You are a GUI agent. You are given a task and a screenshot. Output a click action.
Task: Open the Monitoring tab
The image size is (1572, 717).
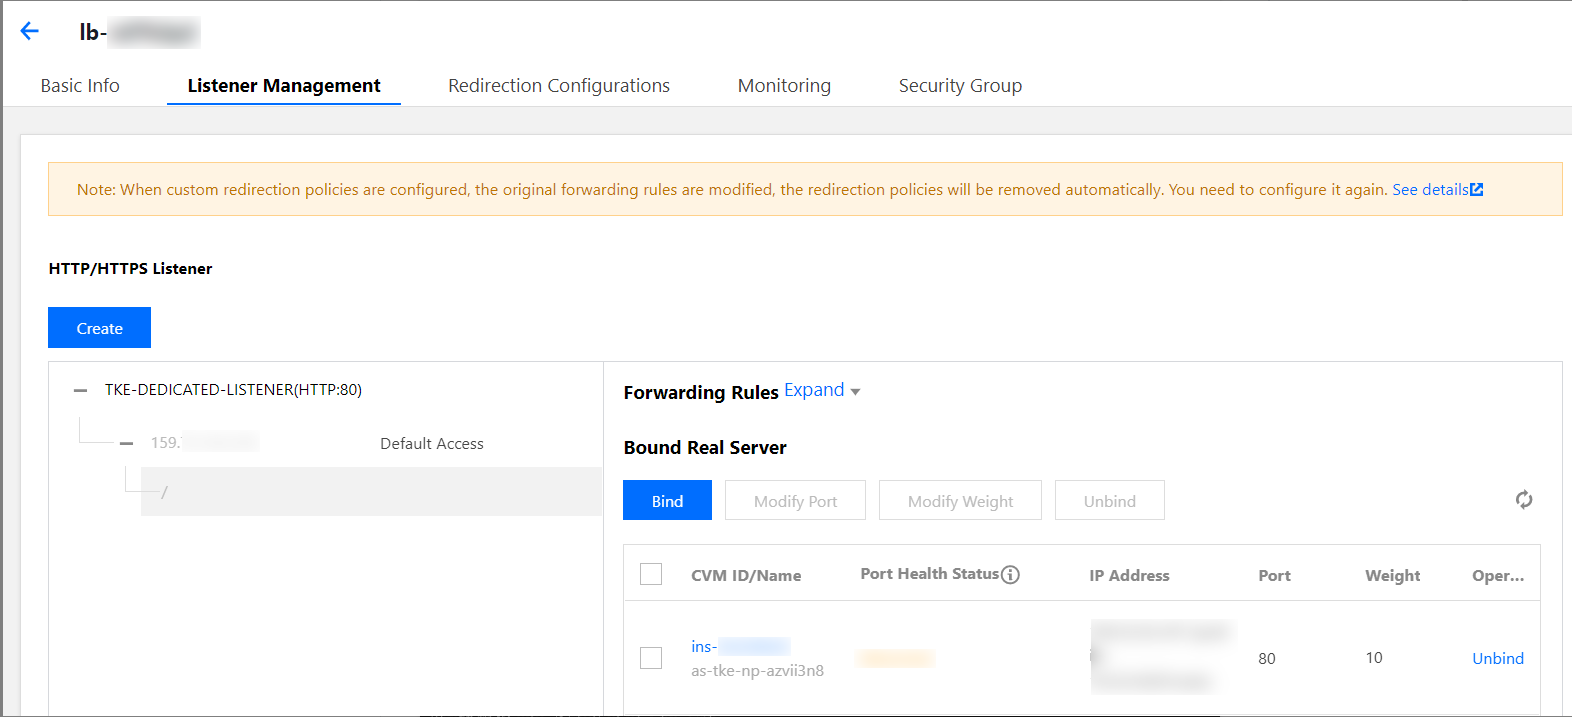[x=784, y=86]
